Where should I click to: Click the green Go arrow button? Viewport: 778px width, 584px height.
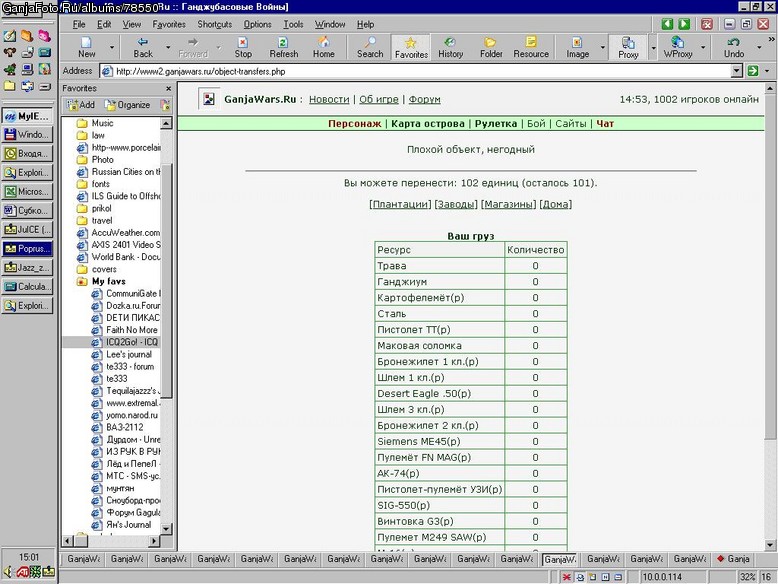click(753, 71)
